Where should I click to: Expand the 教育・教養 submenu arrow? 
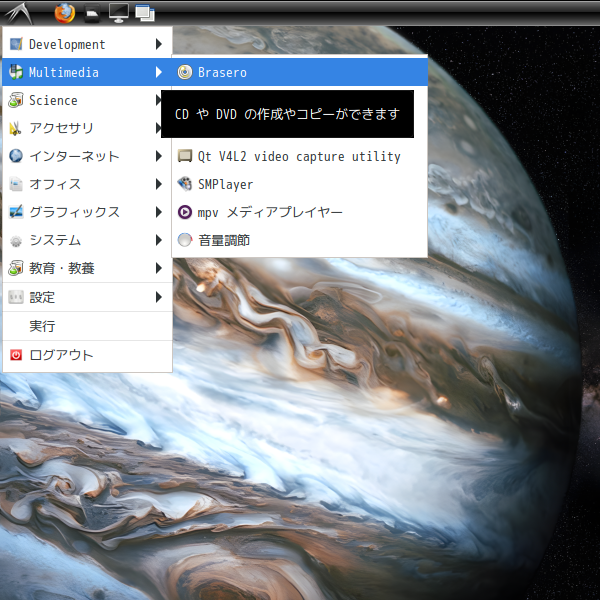point(159,268)
